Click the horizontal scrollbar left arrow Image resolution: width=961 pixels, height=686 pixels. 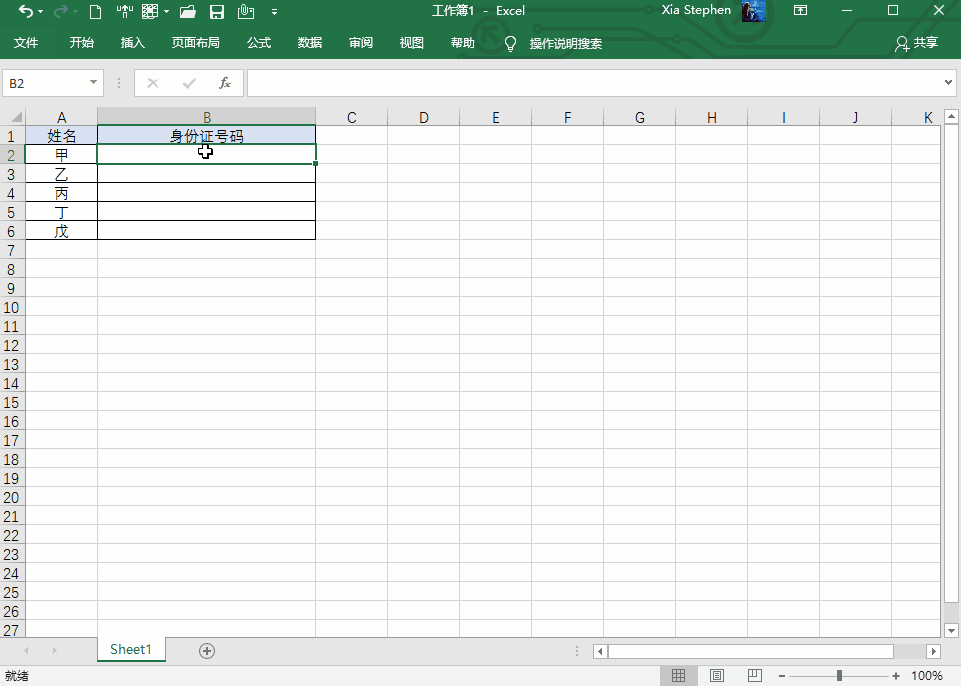click(x=600, y=651)
